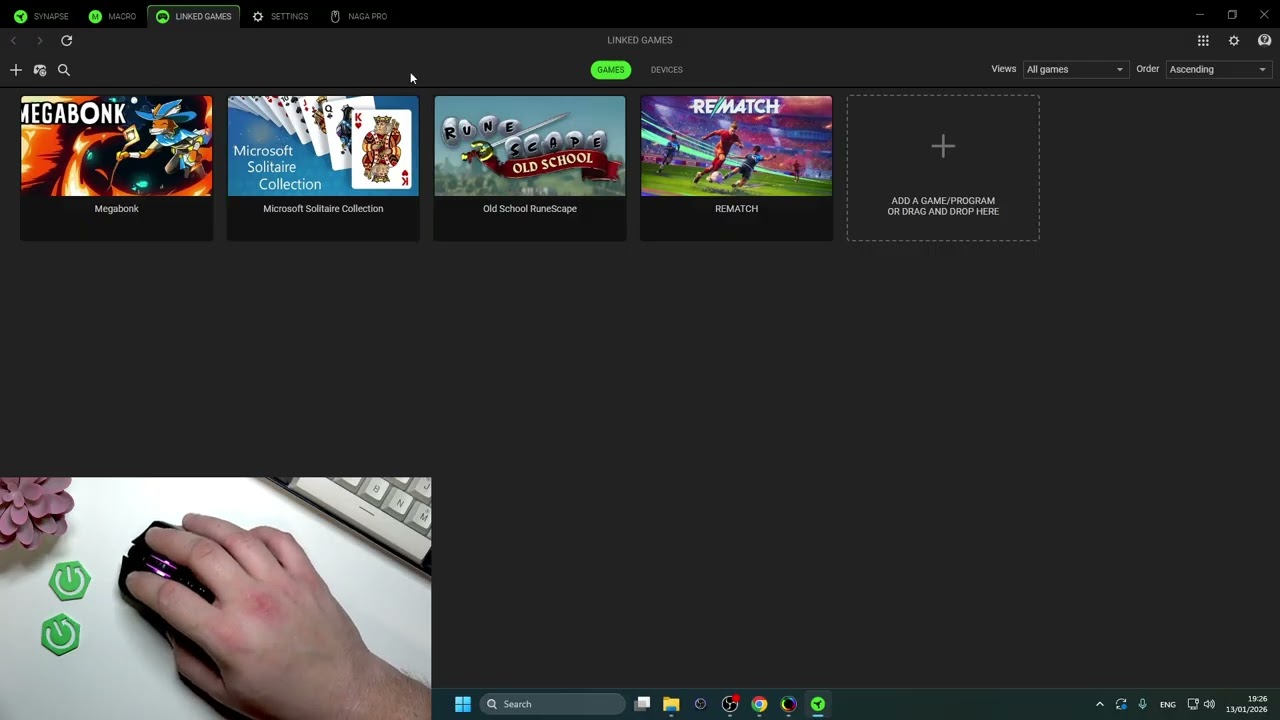Click the Megabonk title text
The height and width of the screenshot is (720, 1280).
[116, 209]
